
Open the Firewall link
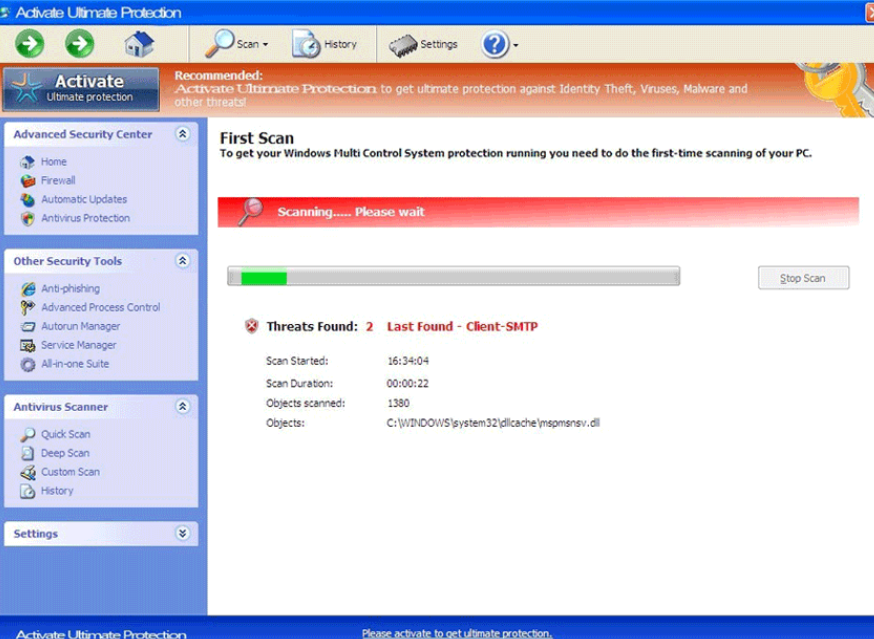[58, 181]
